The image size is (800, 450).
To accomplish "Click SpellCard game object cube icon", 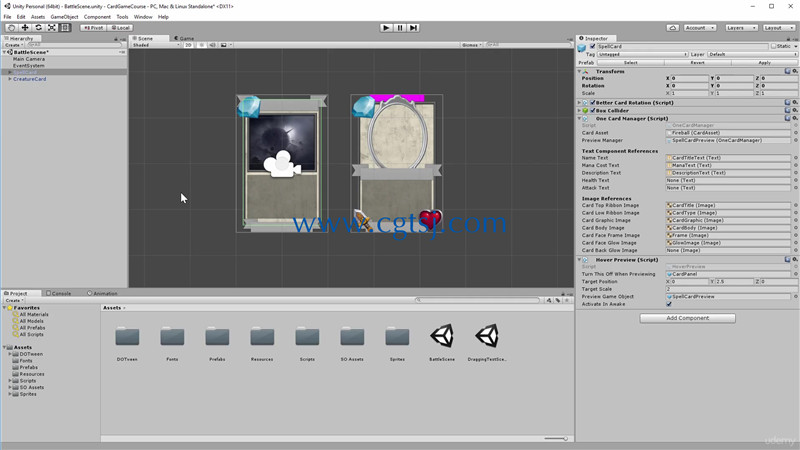I will (x=582, y=48).
